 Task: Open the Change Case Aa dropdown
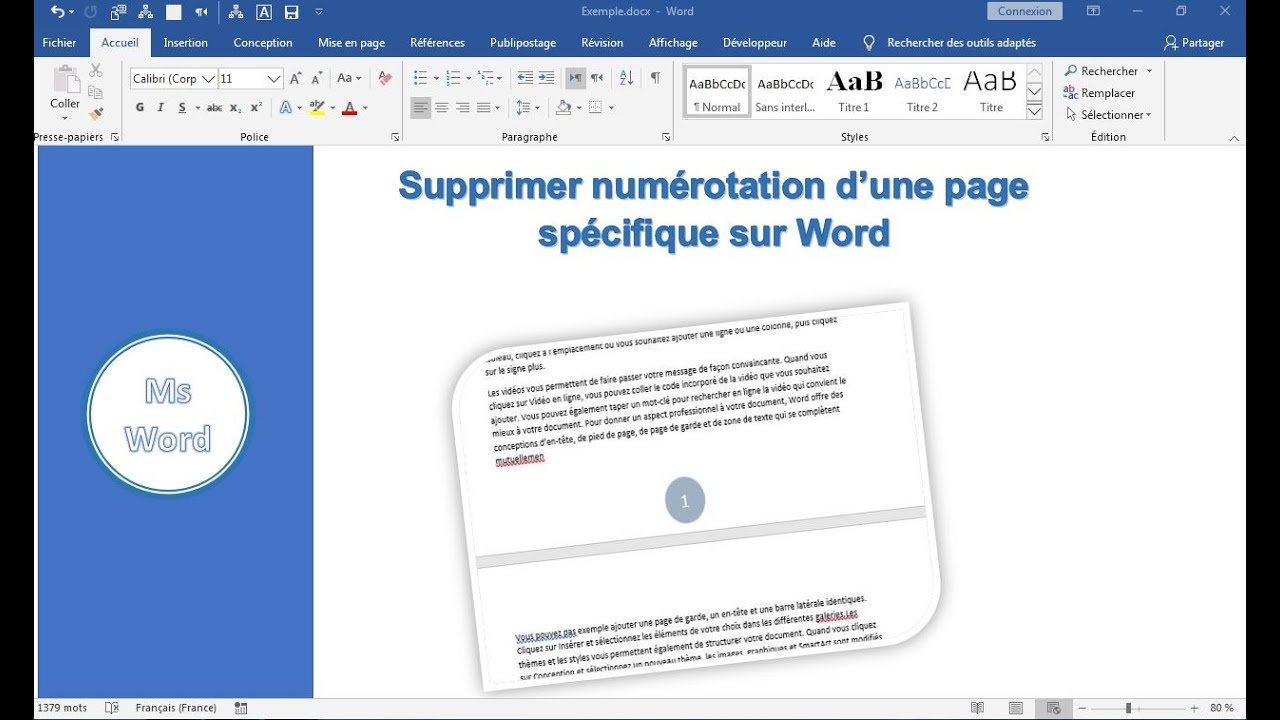[x=349, y=78]
